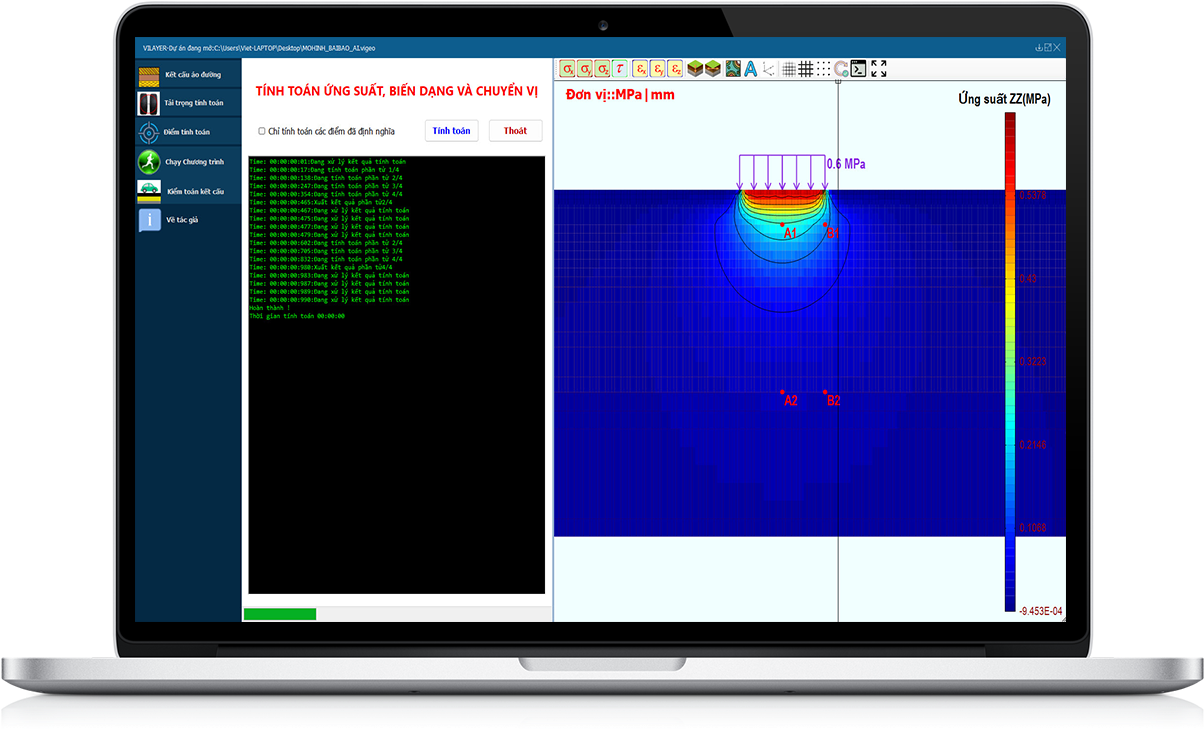Open the console command window icon
Screen dimensions: 1204x730
coord(858,69)
